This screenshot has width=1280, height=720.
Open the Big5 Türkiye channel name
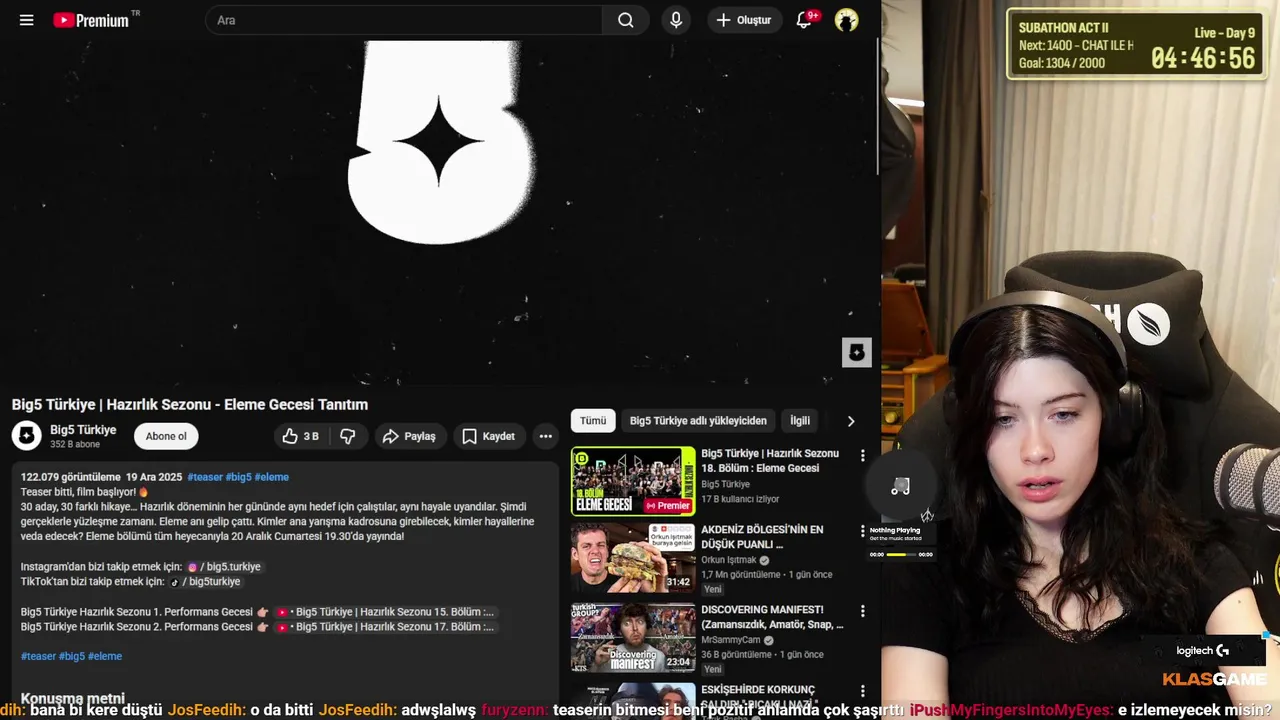[83, 430]
